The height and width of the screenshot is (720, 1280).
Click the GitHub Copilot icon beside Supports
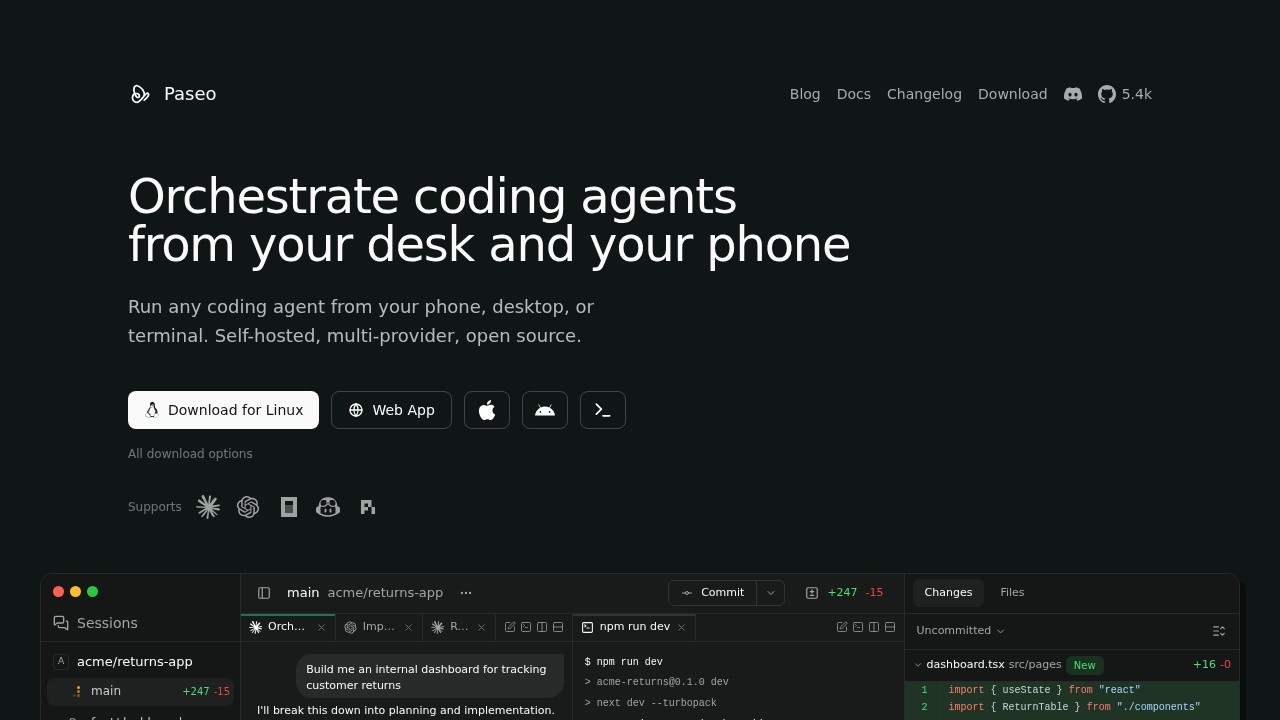(328, 507)
